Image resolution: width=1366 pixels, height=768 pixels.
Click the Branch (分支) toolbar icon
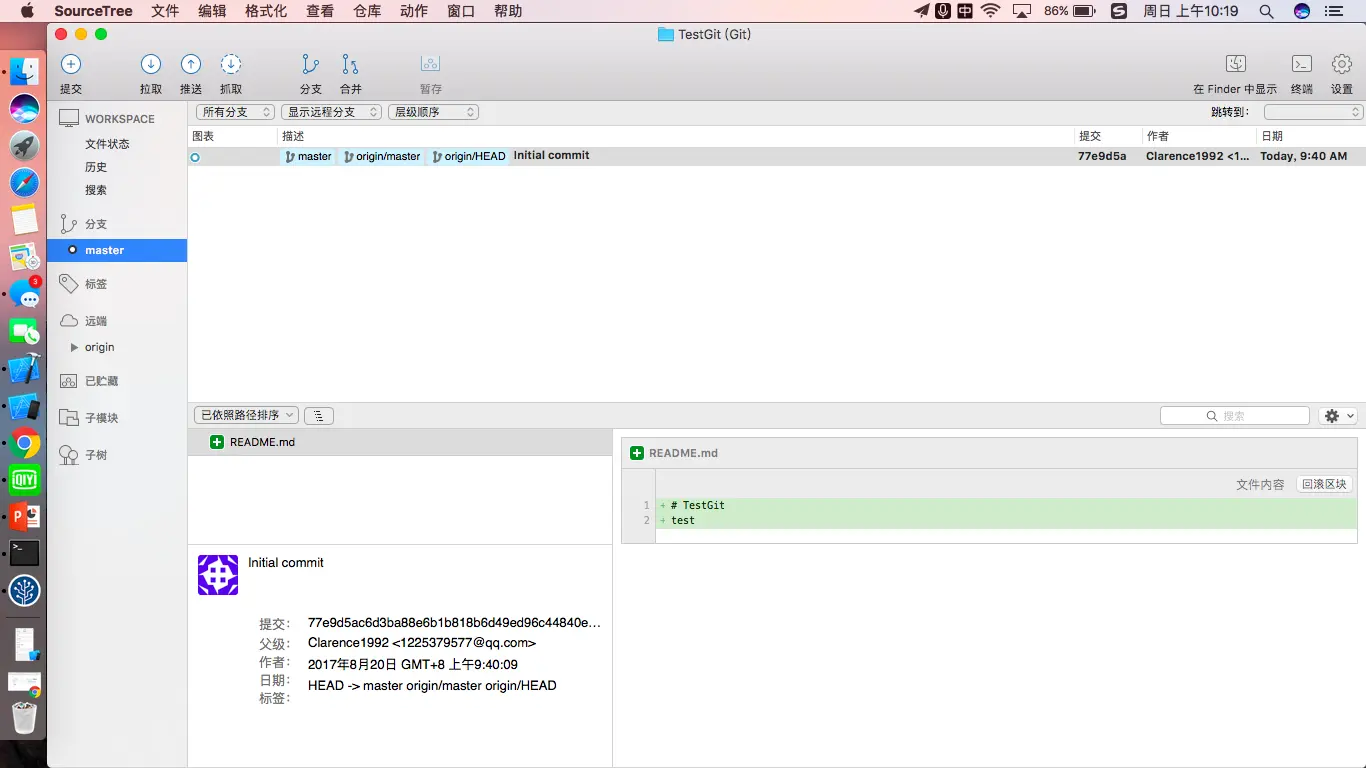[311, 64]
